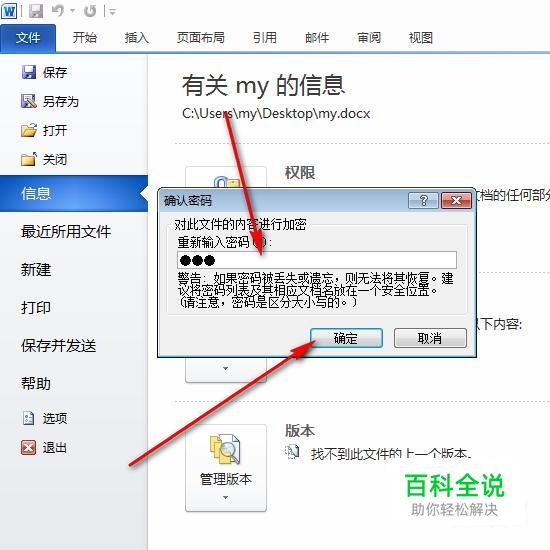Viewport: 550px width, 550px height.
Task: Click the 退出 red exit icon
Action: (x=28, y=447)
